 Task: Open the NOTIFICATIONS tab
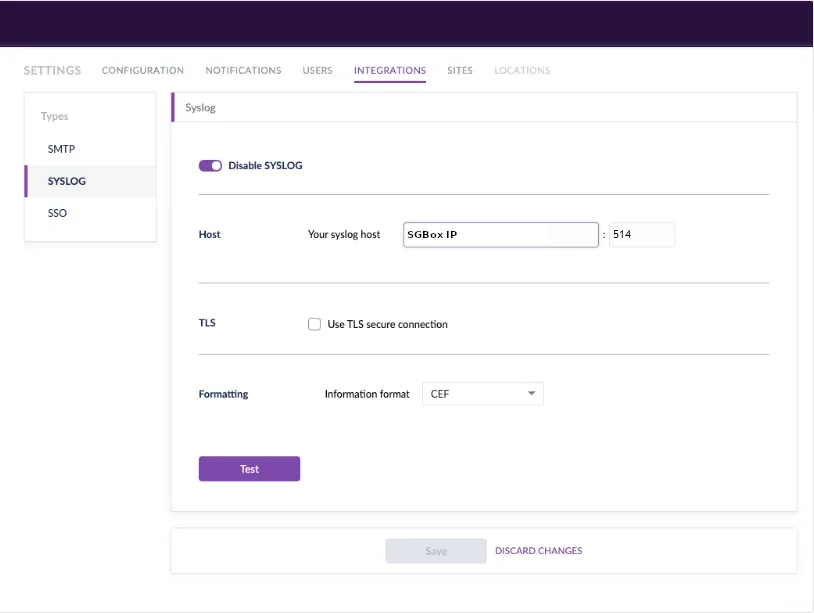[x=243, y=70]
